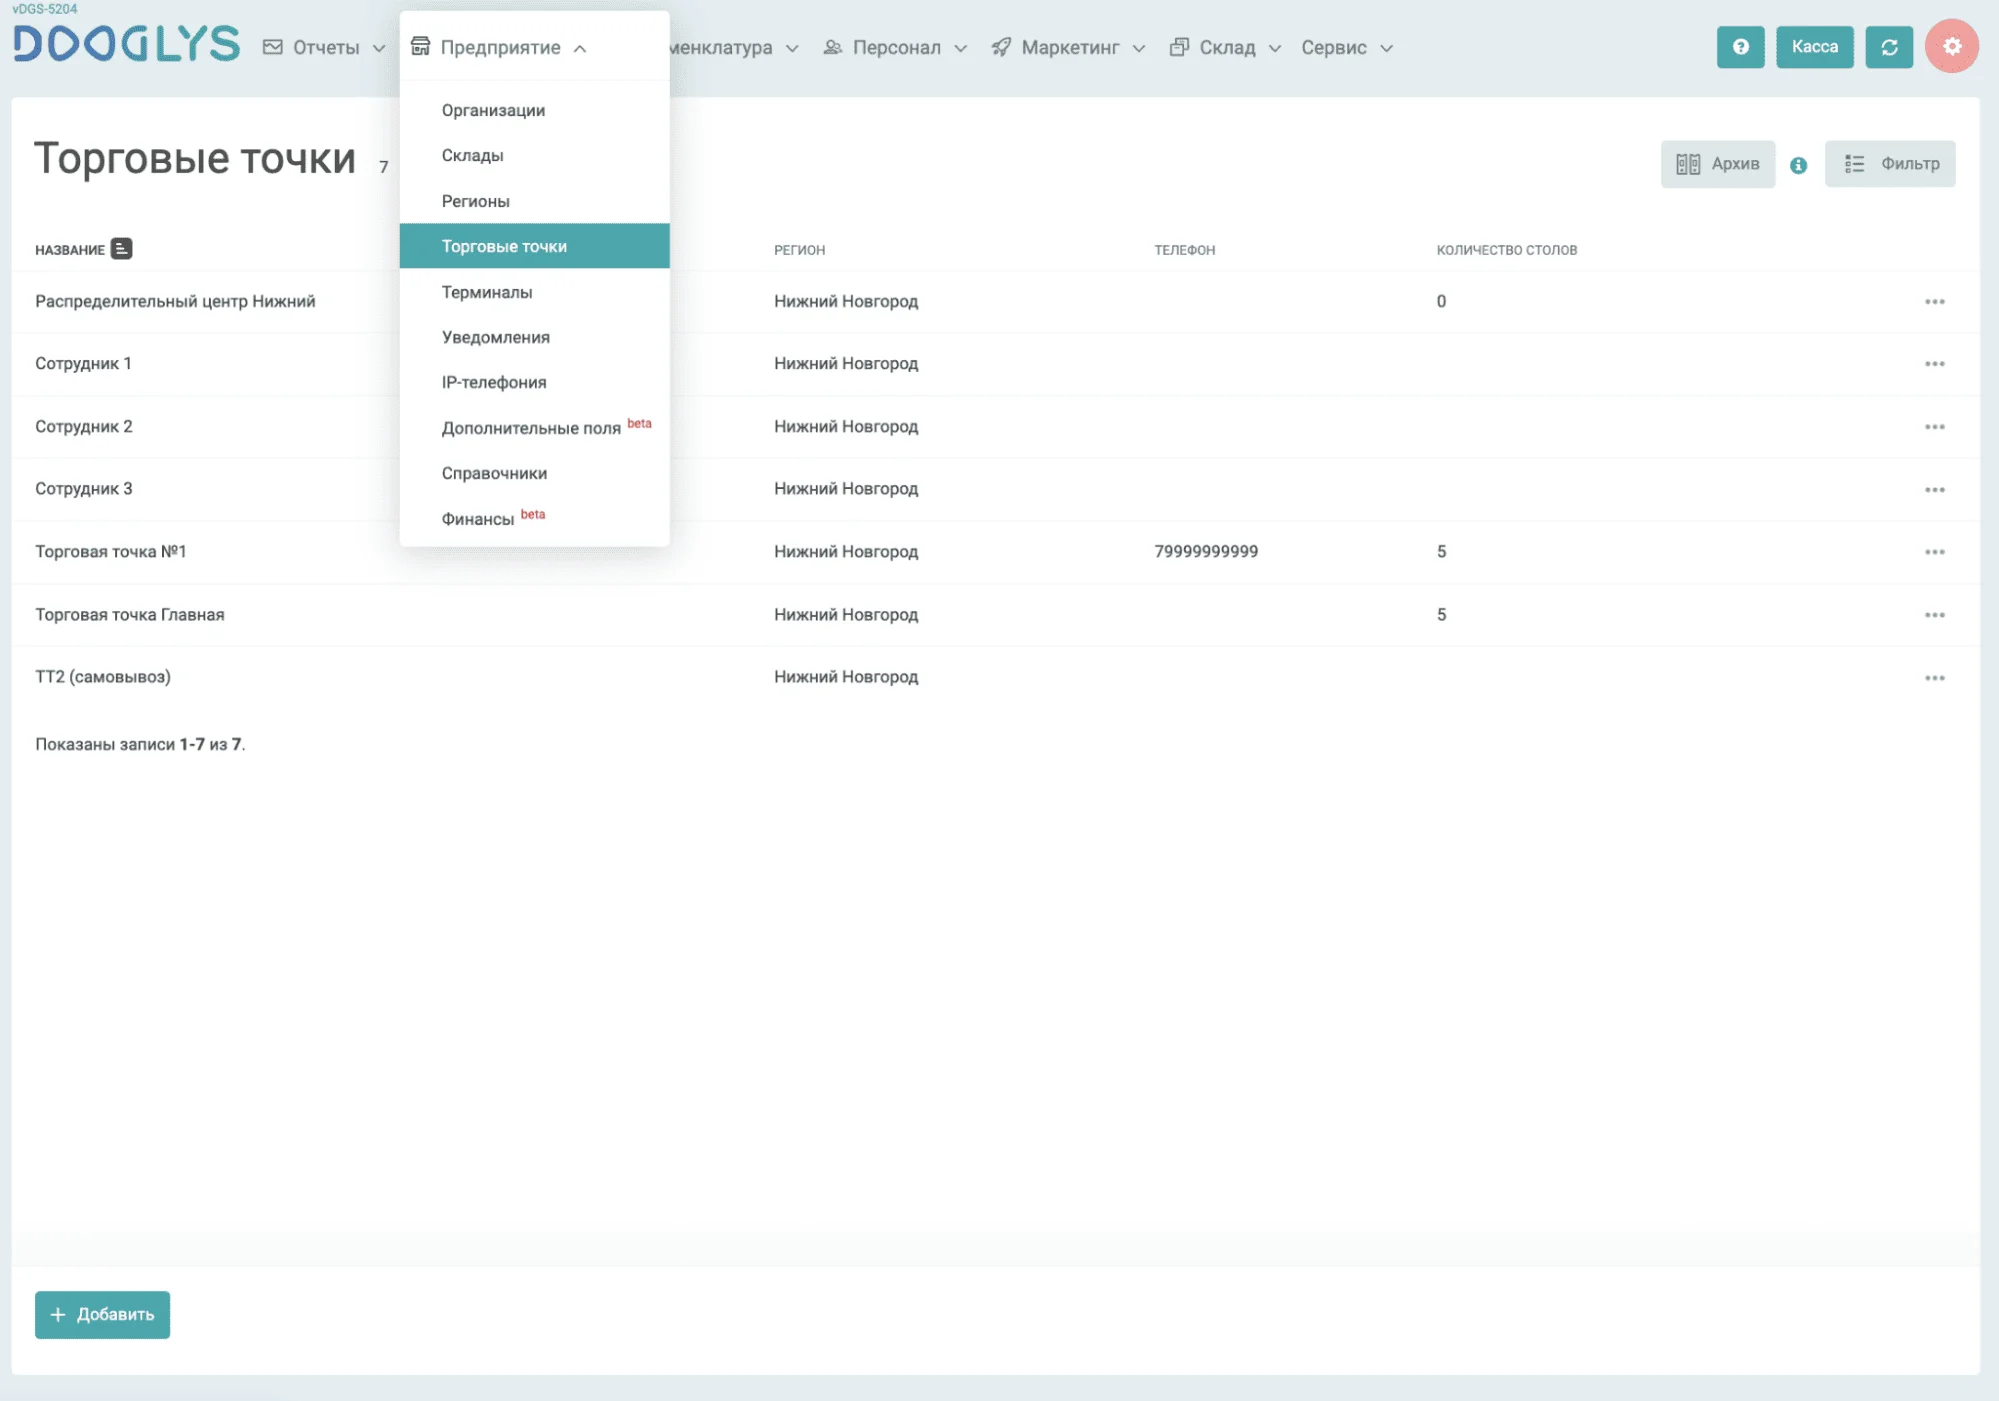Click the phone number 79999999999
Screen dimensions: 1999x1401
click(1206, 551)
